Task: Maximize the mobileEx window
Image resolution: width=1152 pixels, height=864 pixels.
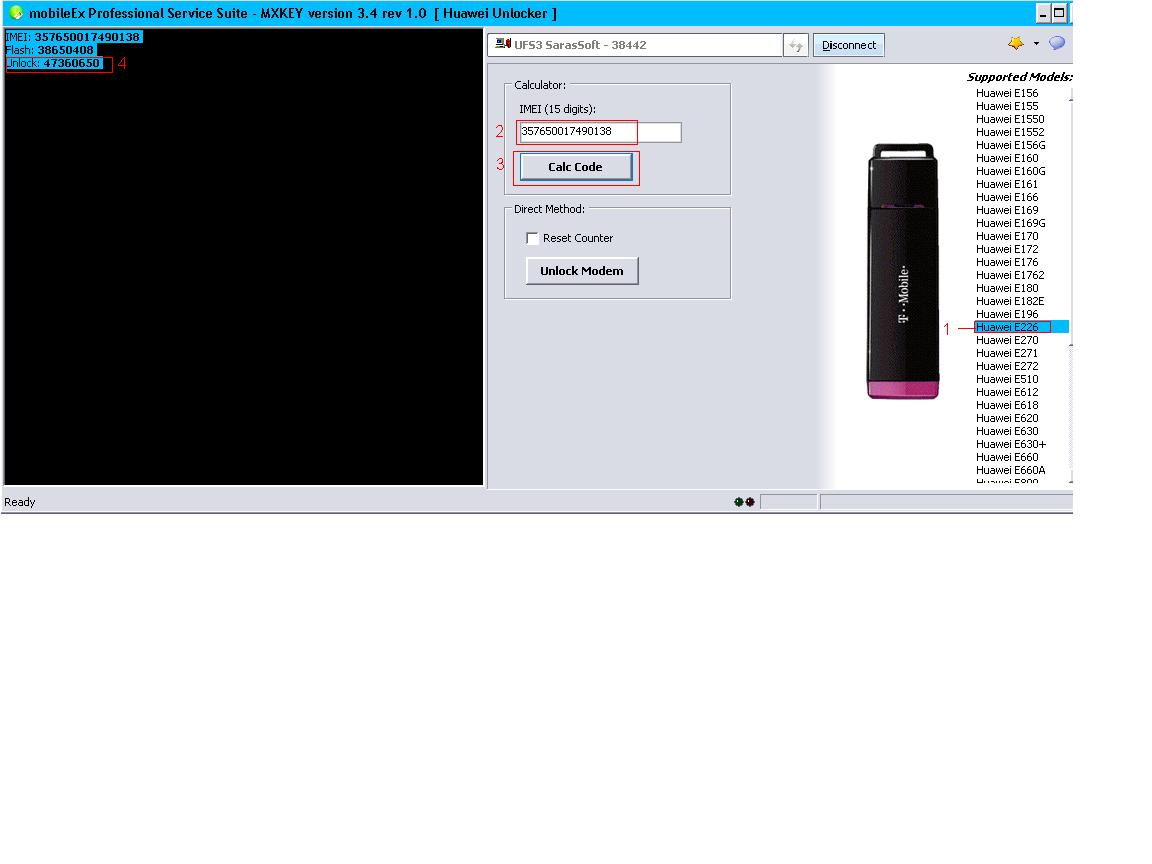Action: (x=1059, y=13)
